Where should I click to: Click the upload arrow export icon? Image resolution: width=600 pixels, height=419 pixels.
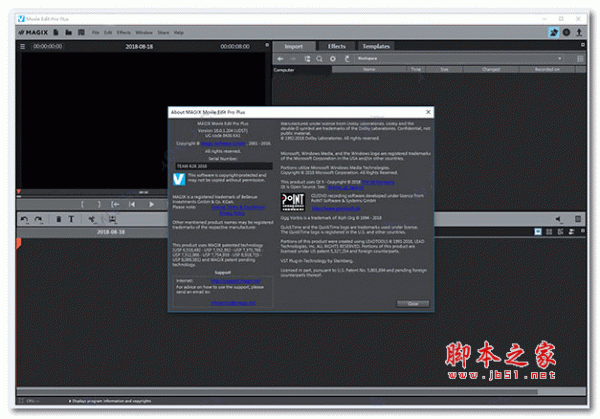[579, 33]
